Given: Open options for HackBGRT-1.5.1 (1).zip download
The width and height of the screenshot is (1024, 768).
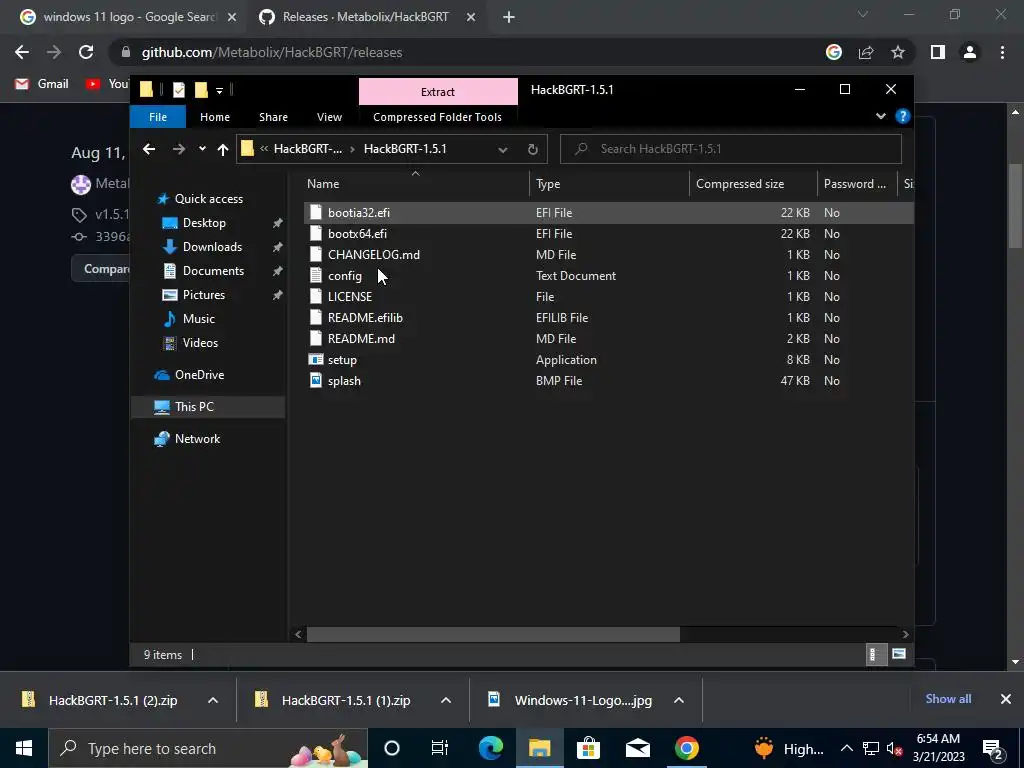Looking at the screenshot, I should coord(446,700).
